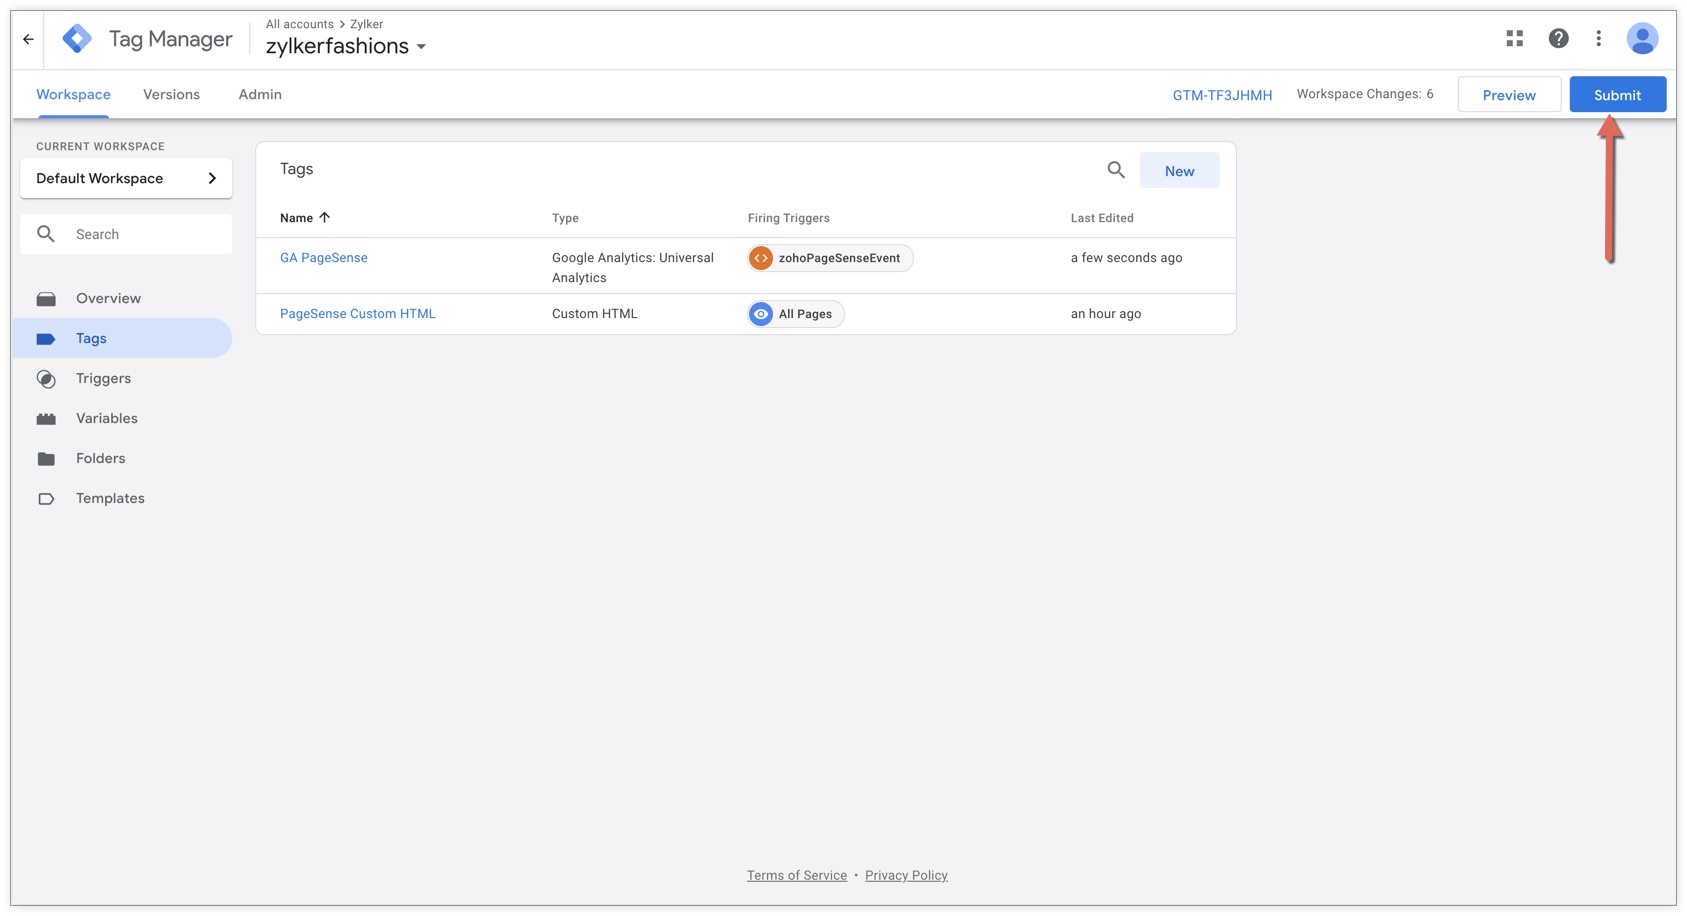Create a New tag
Viewport: 1687px width, 916px height.
point(1179,171)
